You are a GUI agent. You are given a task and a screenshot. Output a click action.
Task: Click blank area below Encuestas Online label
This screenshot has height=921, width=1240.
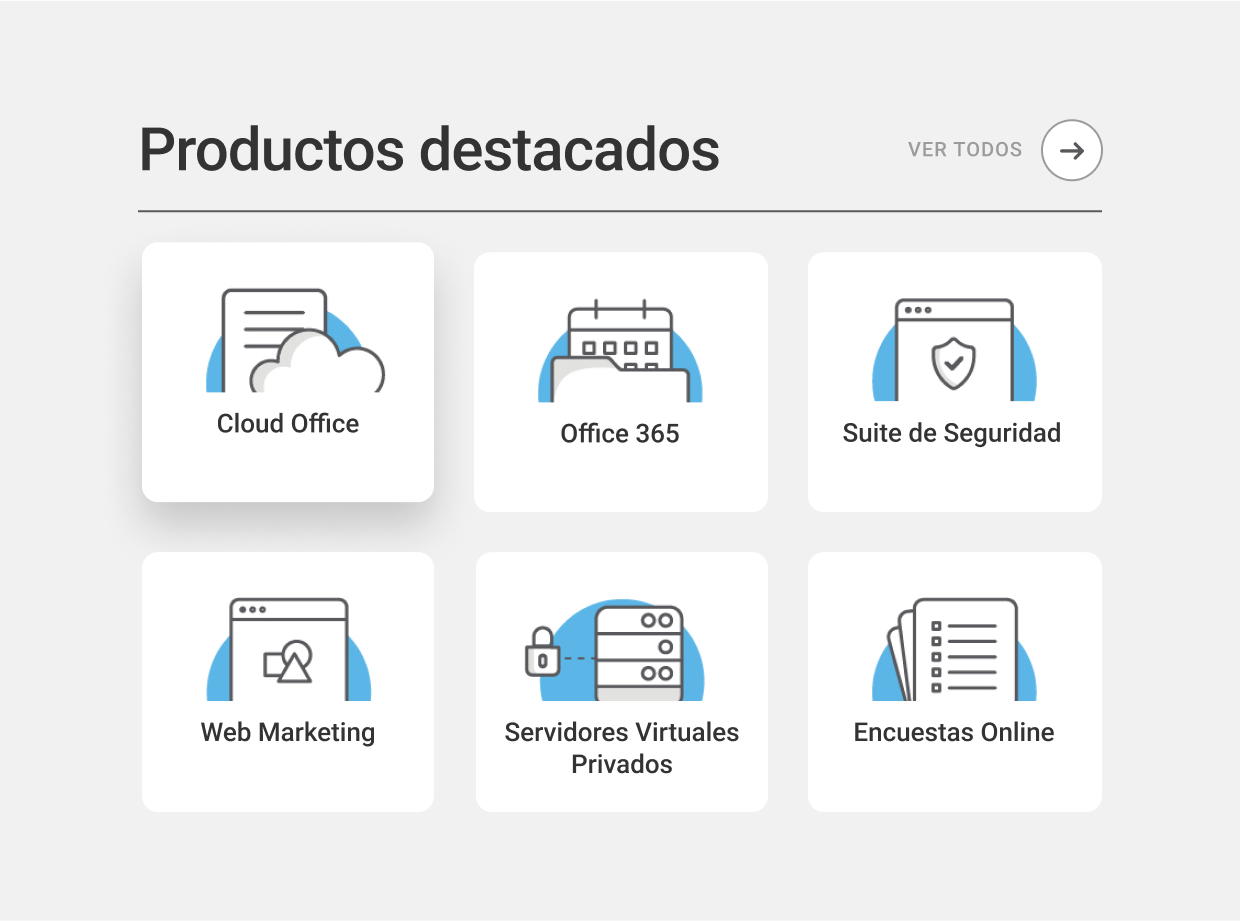(x=954, y=780)
